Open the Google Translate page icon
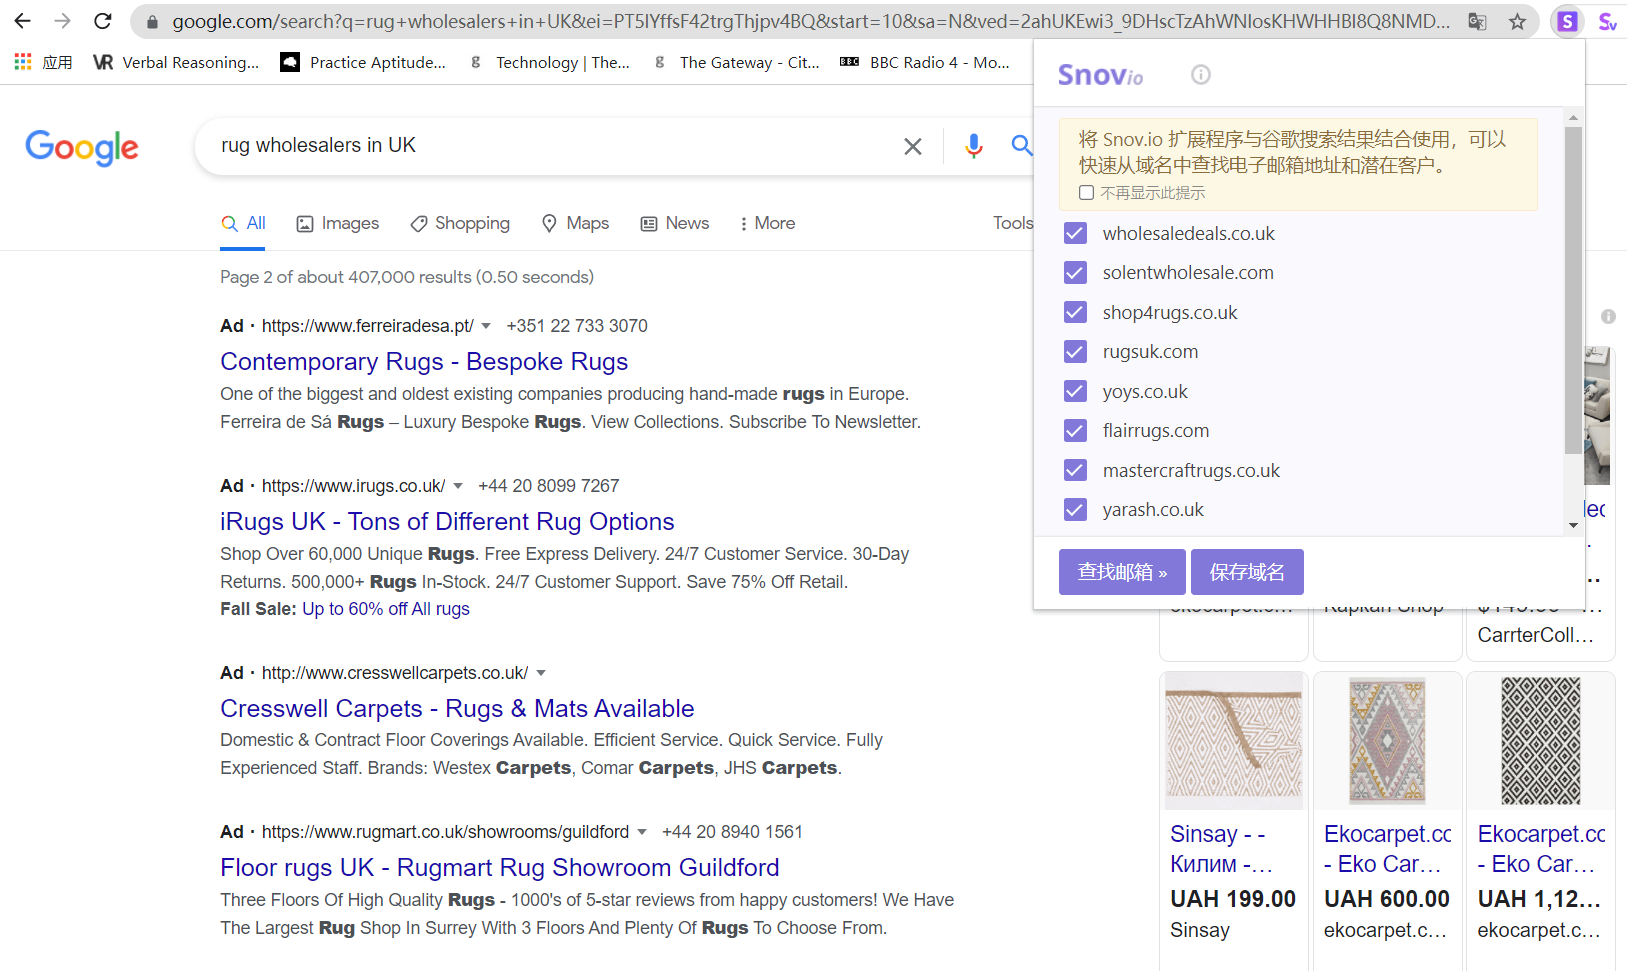This screenshot has width=1627, height=971. tap(1477, 21)
